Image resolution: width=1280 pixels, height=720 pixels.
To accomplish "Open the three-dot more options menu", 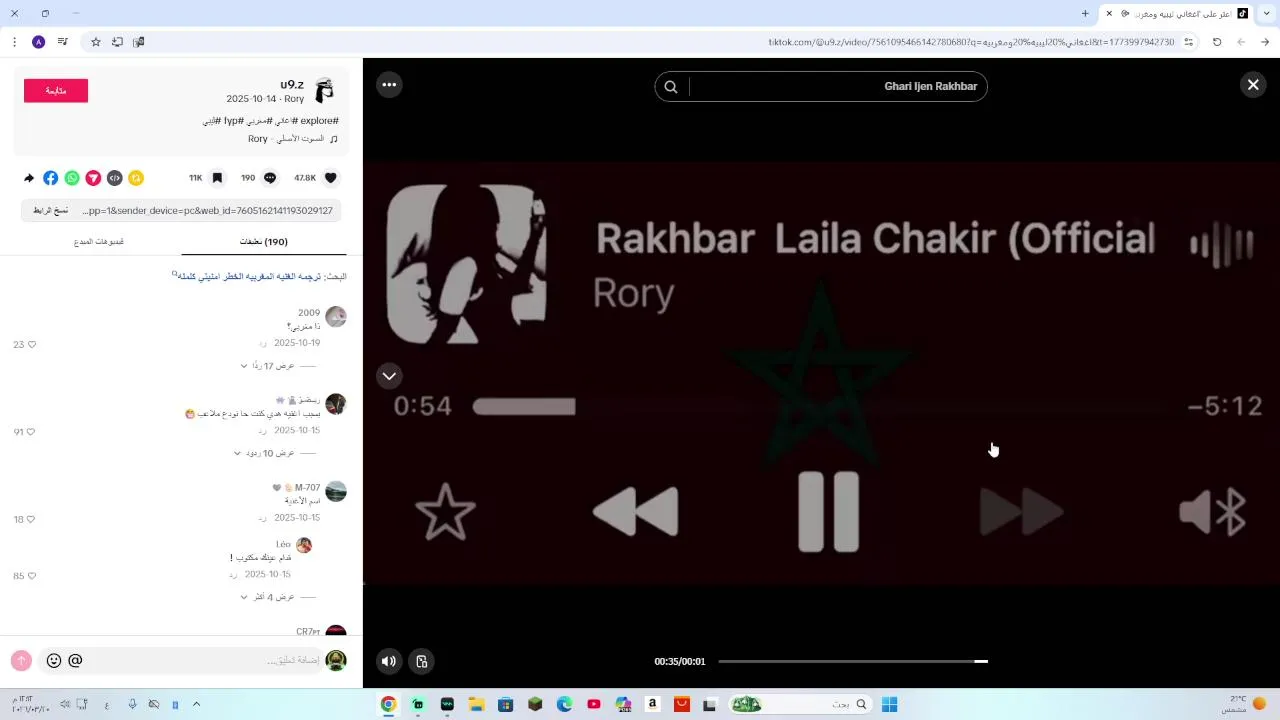I will tap(389, 85).
